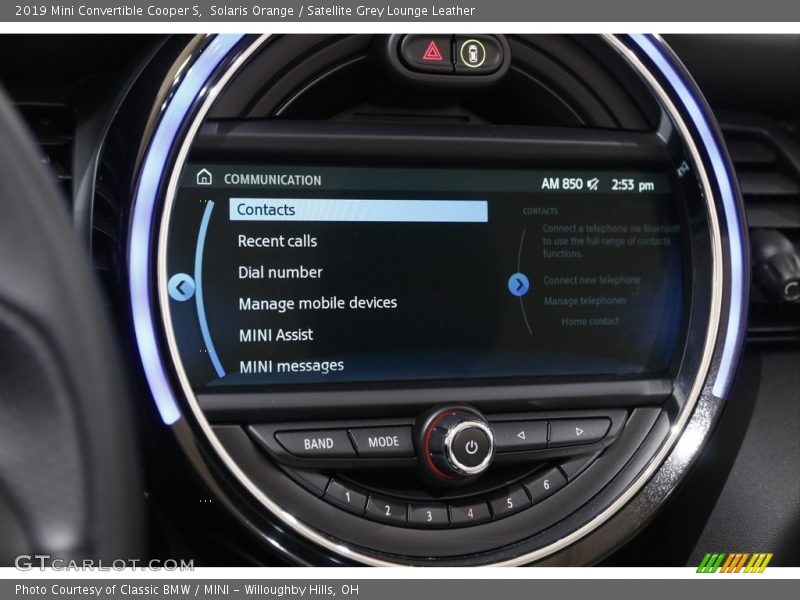The width and height of the screenshot is (800, 600).
Task: Open MINI messages
Action: tap(291, 366)
